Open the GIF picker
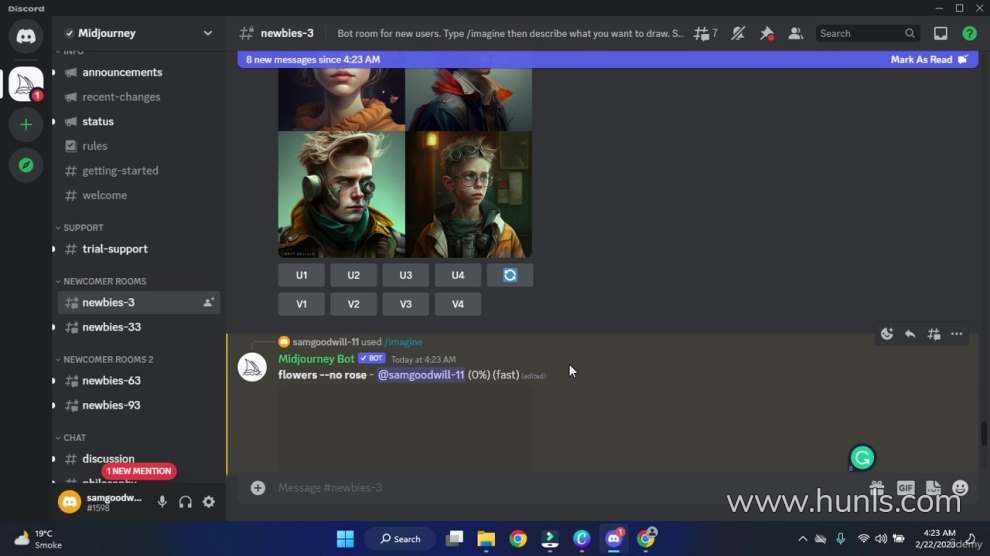 905,488
